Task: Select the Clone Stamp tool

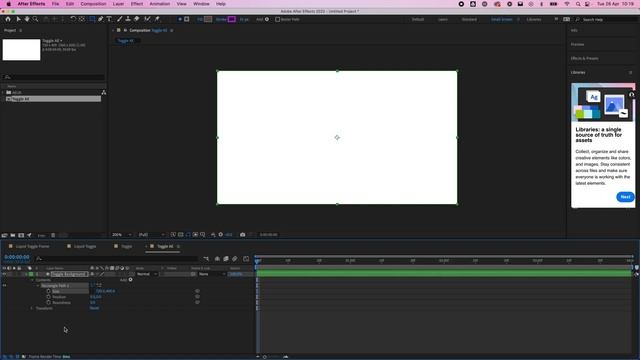Action: (128, 19)
